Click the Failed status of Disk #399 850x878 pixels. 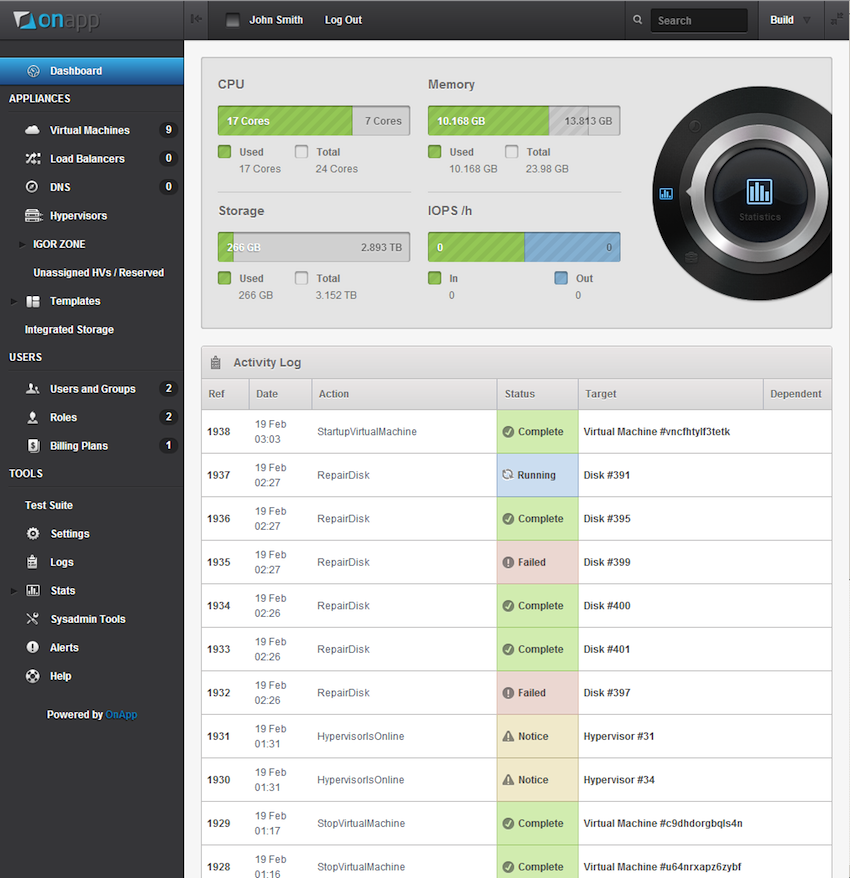point(537,562)
